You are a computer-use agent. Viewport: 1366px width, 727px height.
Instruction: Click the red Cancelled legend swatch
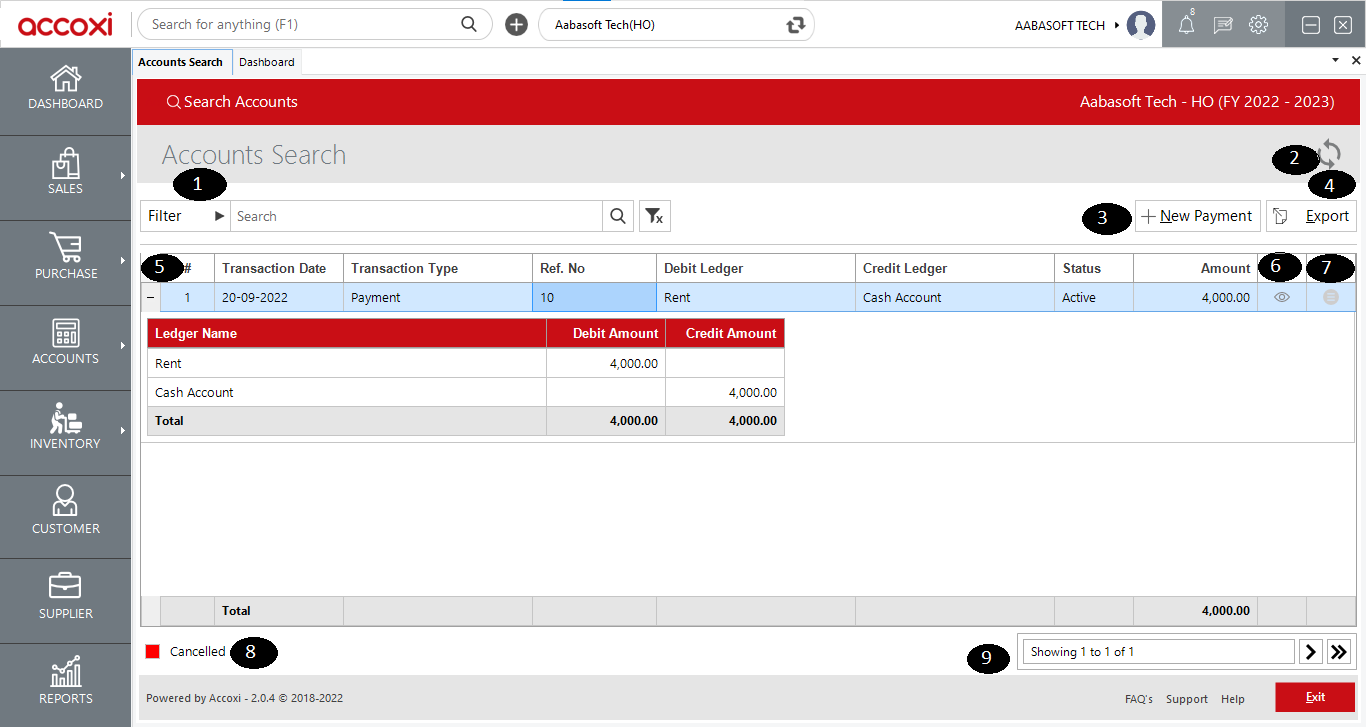(x=153, y=651)
